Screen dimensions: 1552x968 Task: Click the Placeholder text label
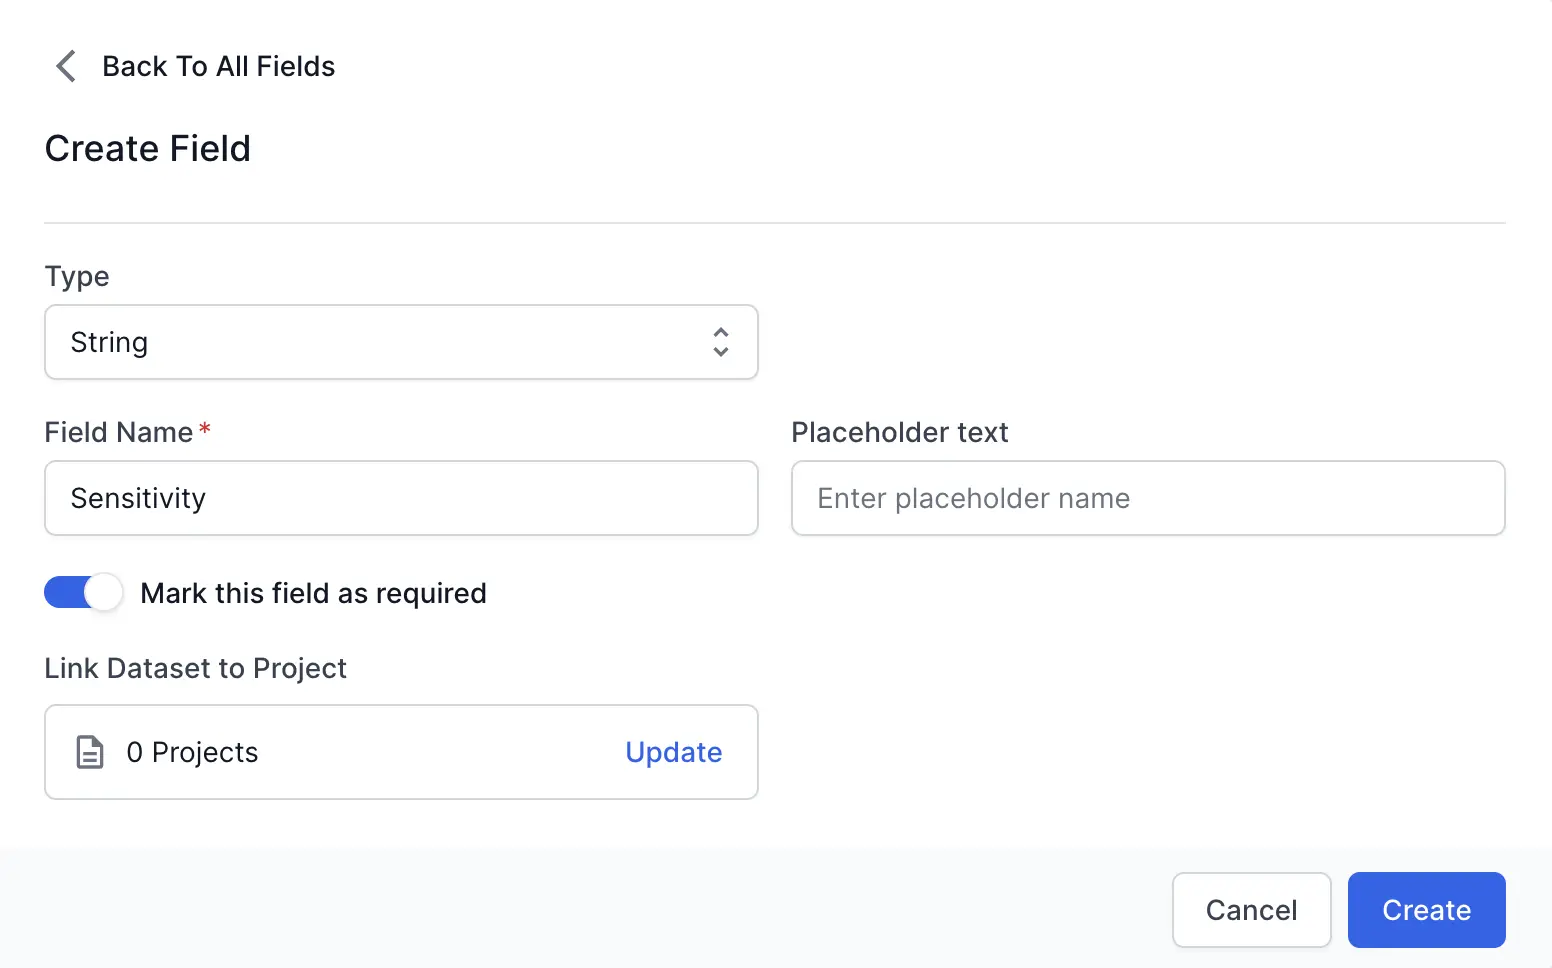(x=899, y=432)
